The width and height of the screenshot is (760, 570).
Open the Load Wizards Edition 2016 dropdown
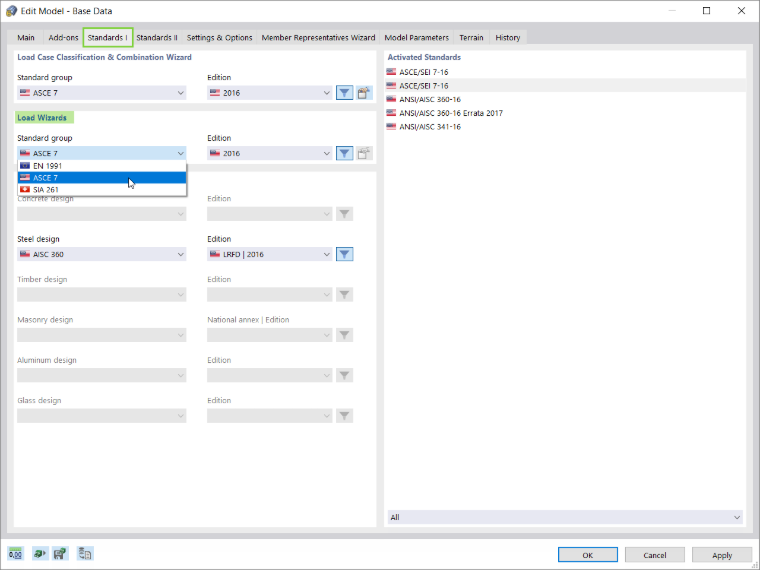coord(269,153)
